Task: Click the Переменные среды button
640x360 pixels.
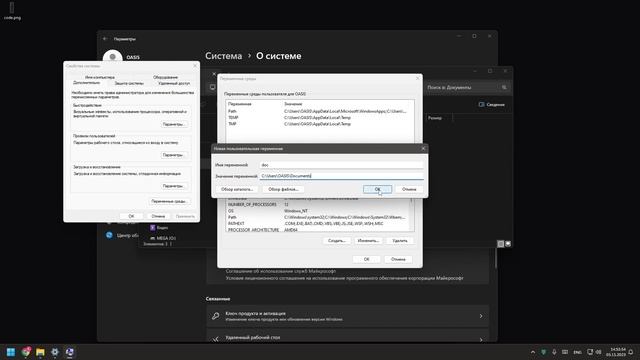Action: click(169, 201)
